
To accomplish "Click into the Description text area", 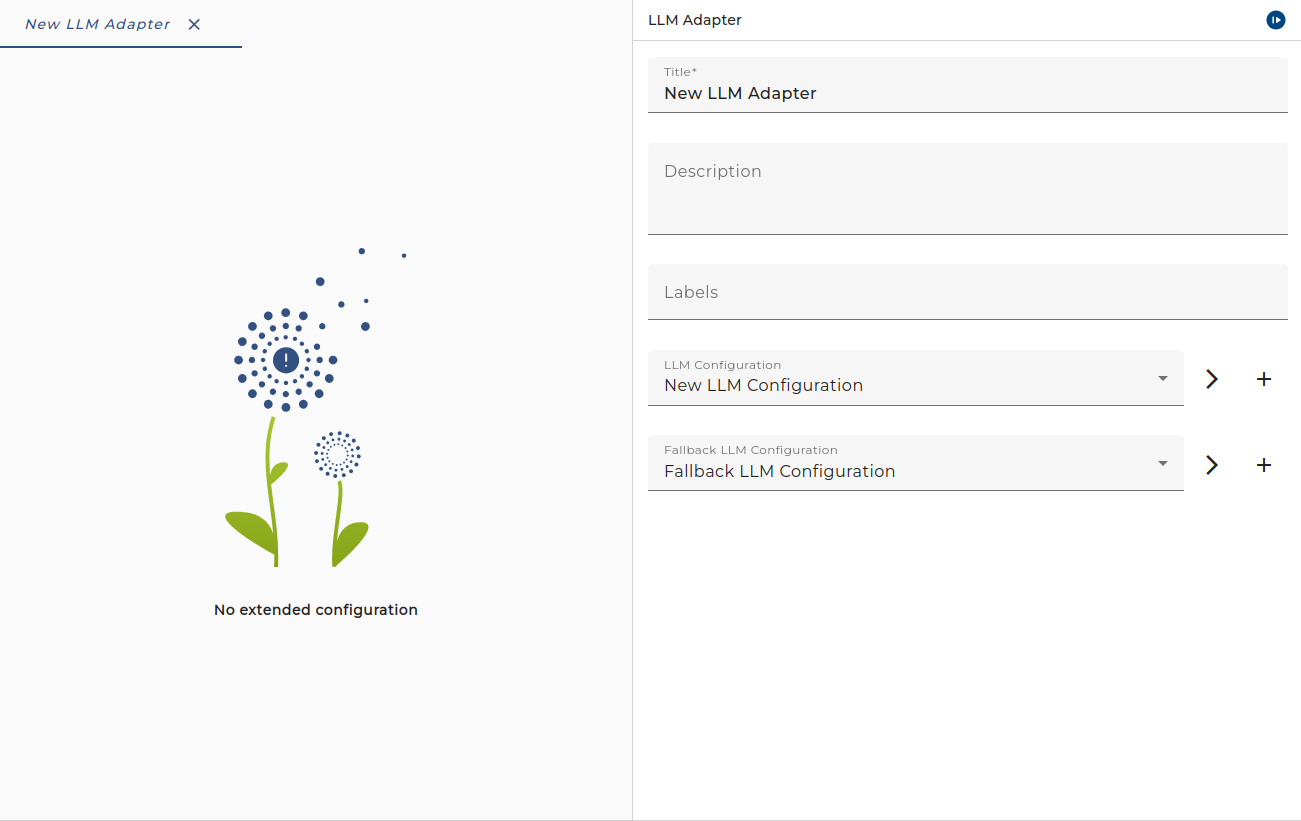I will (x=968, y=189).
